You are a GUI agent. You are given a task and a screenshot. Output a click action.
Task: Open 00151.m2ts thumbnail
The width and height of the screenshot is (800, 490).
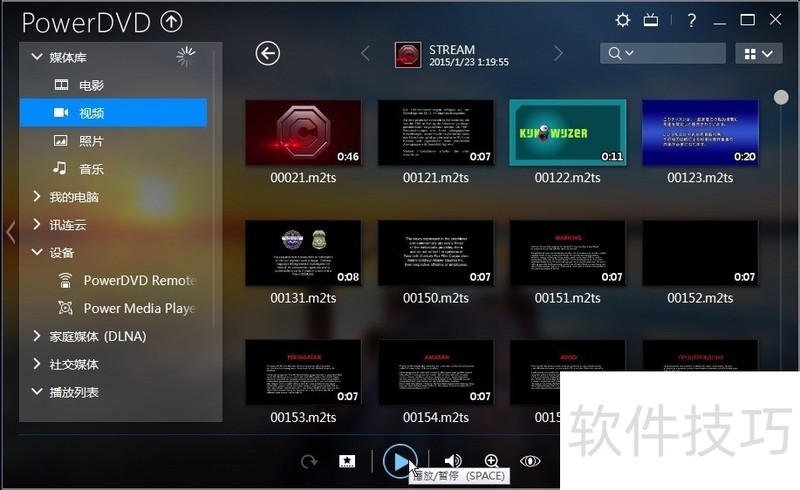(568, 253)
